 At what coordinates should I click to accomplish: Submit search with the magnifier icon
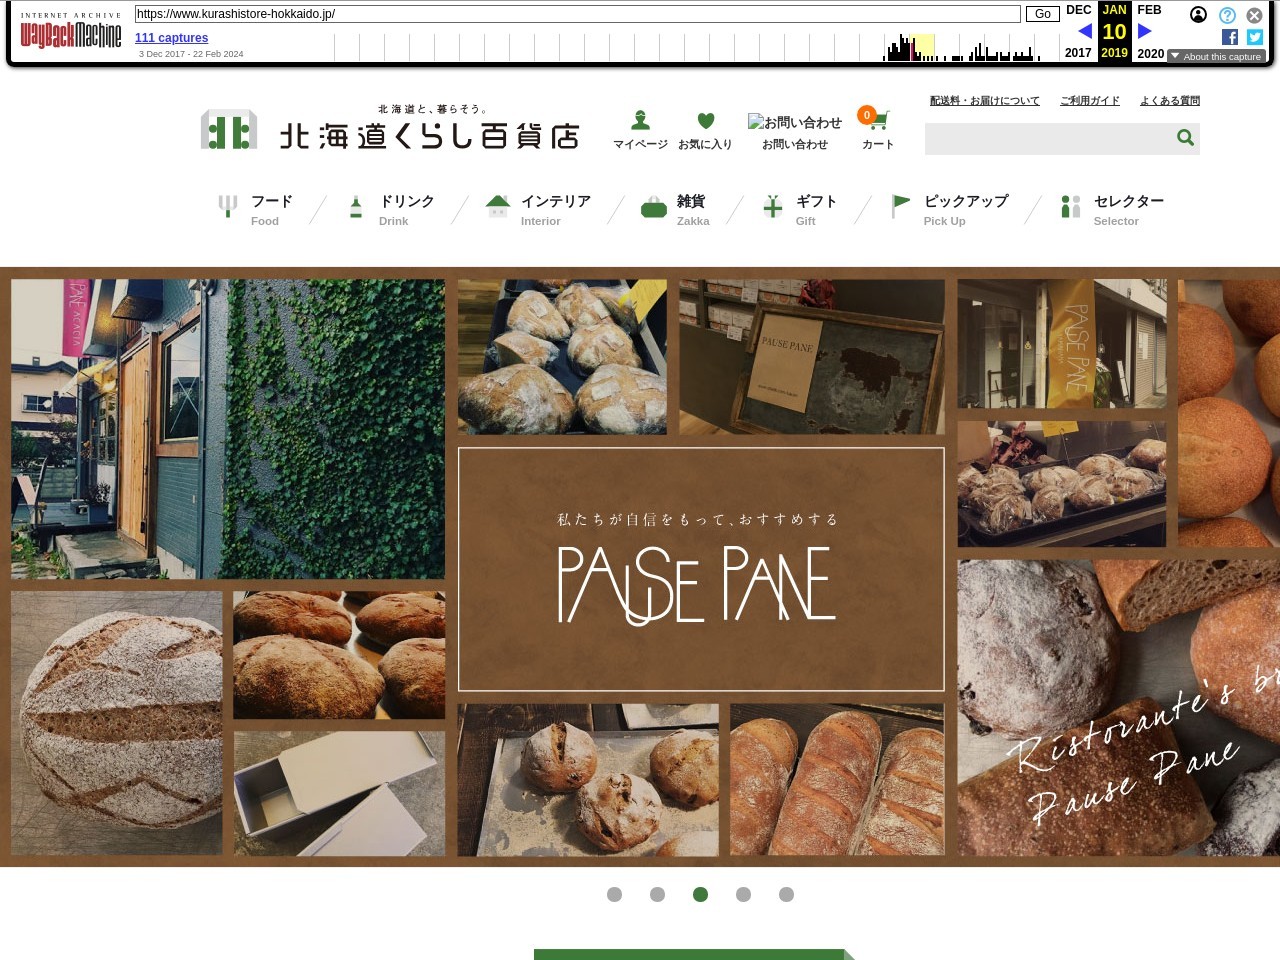(x=1185, y=138)
